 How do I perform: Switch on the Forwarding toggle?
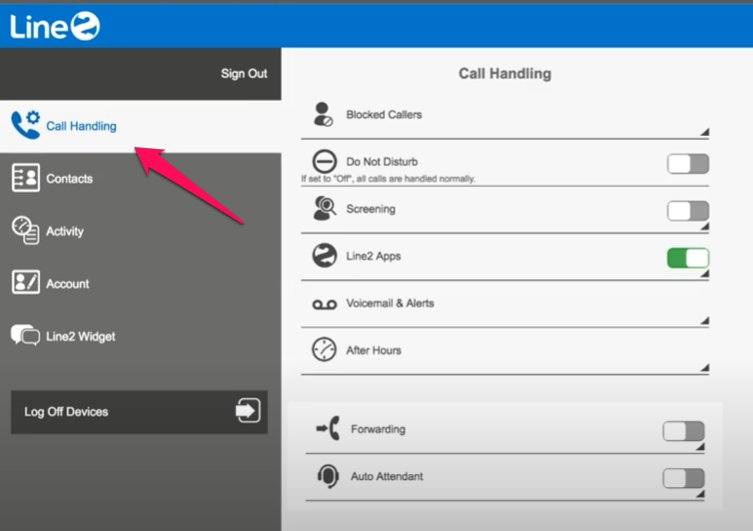pyautogui.click(x=683, y=431)
